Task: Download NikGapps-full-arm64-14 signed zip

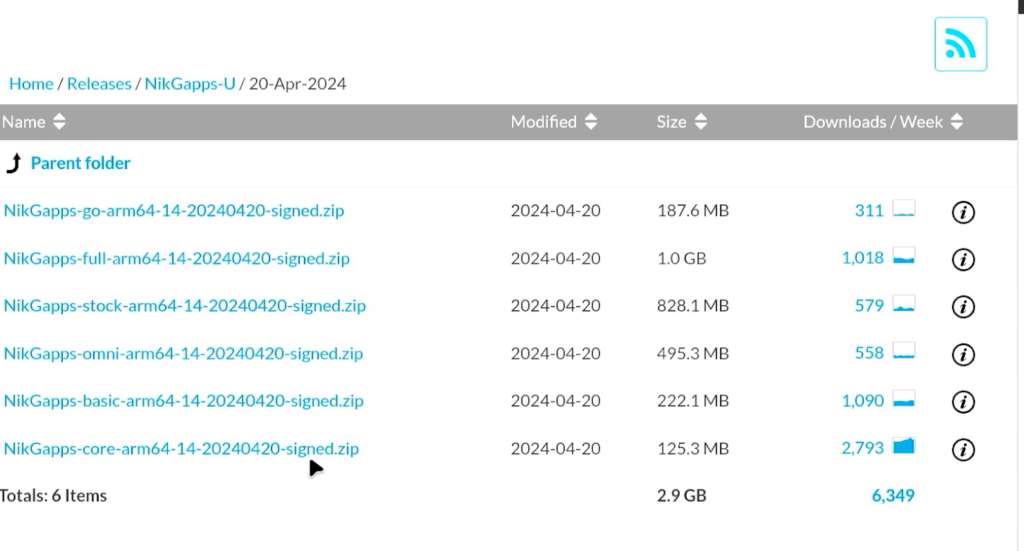Action: click(177, 259)
